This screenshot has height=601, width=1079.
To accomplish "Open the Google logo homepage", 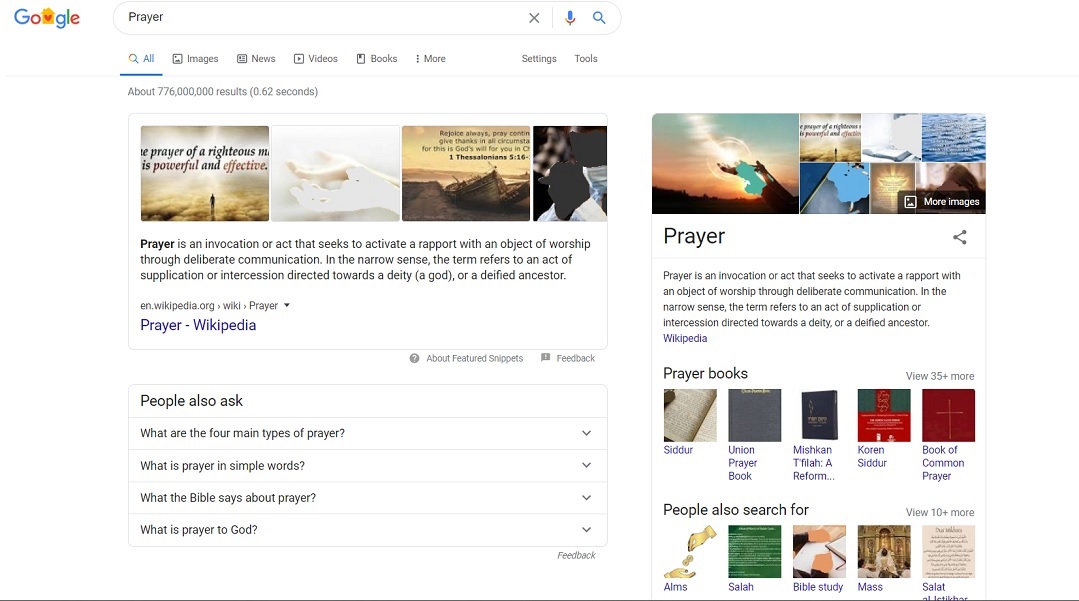I will [47, 18].
